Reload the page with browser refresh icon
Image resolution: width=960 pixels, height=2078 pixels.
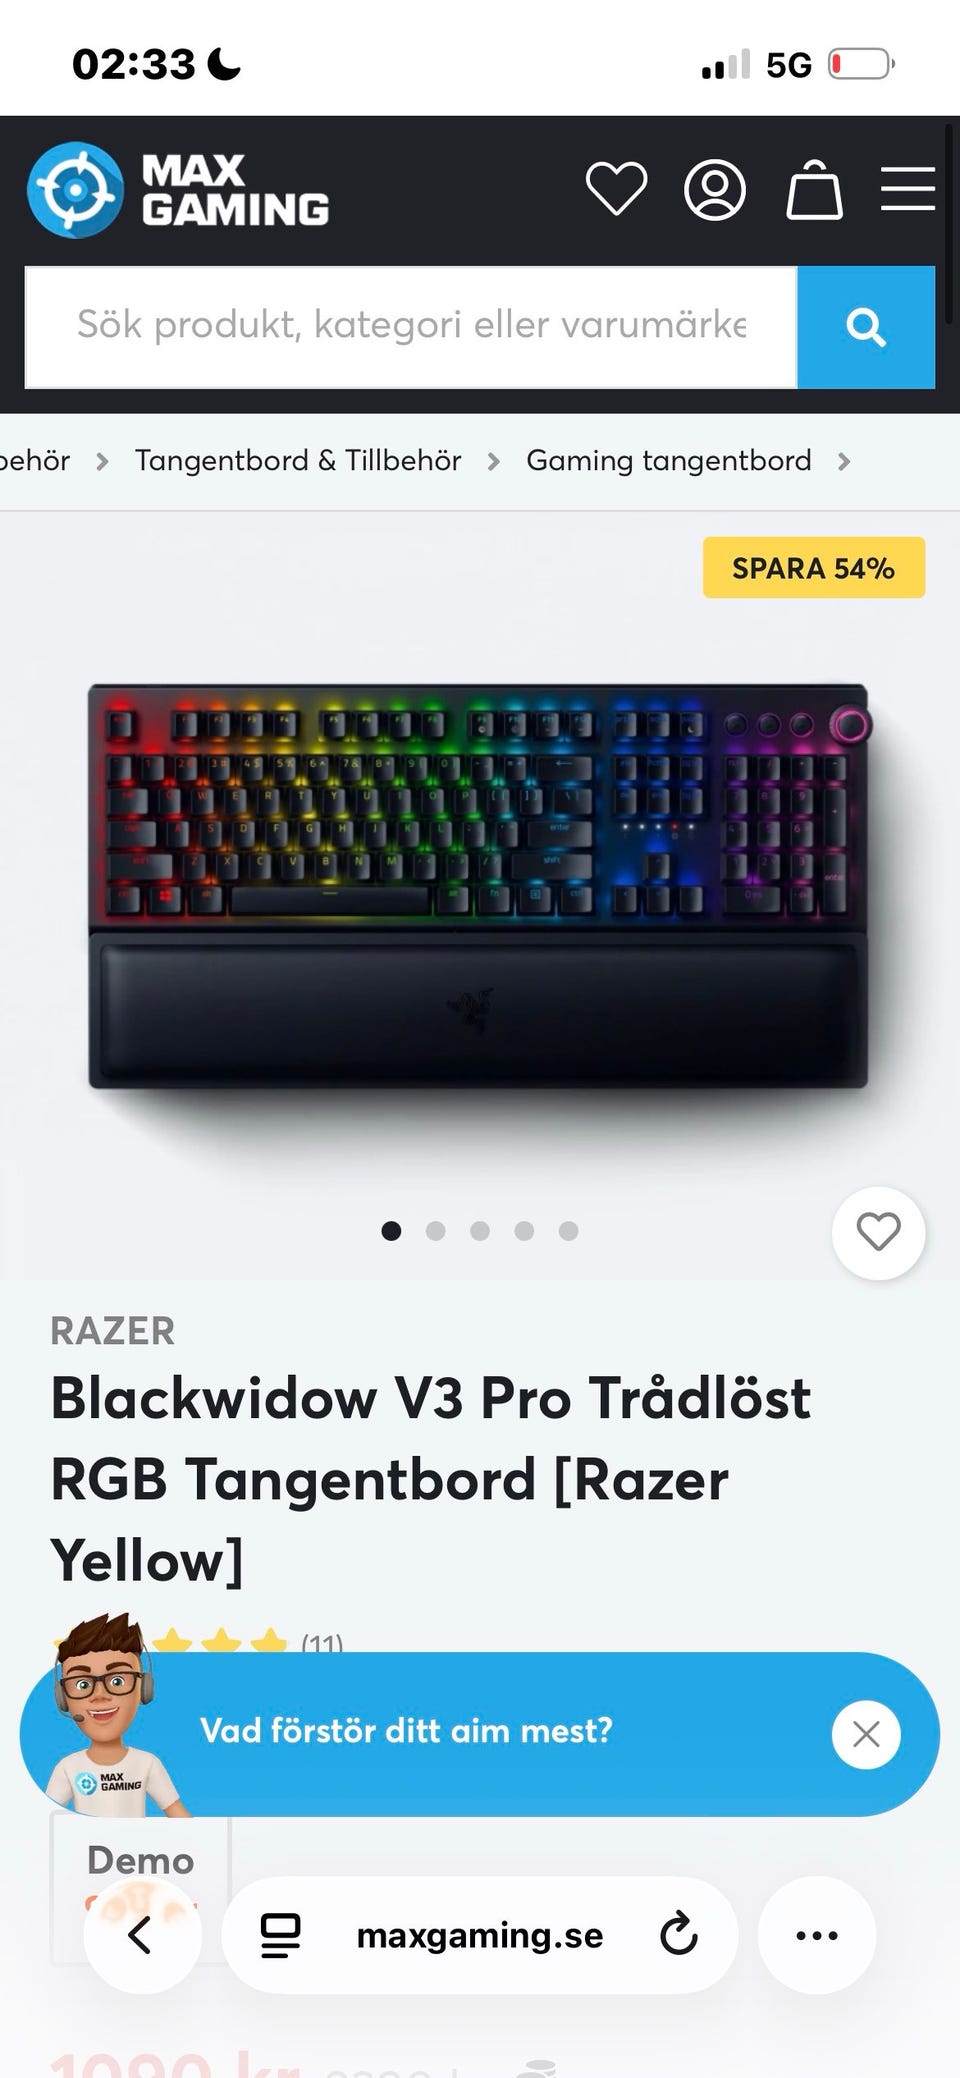(679, 1935)
